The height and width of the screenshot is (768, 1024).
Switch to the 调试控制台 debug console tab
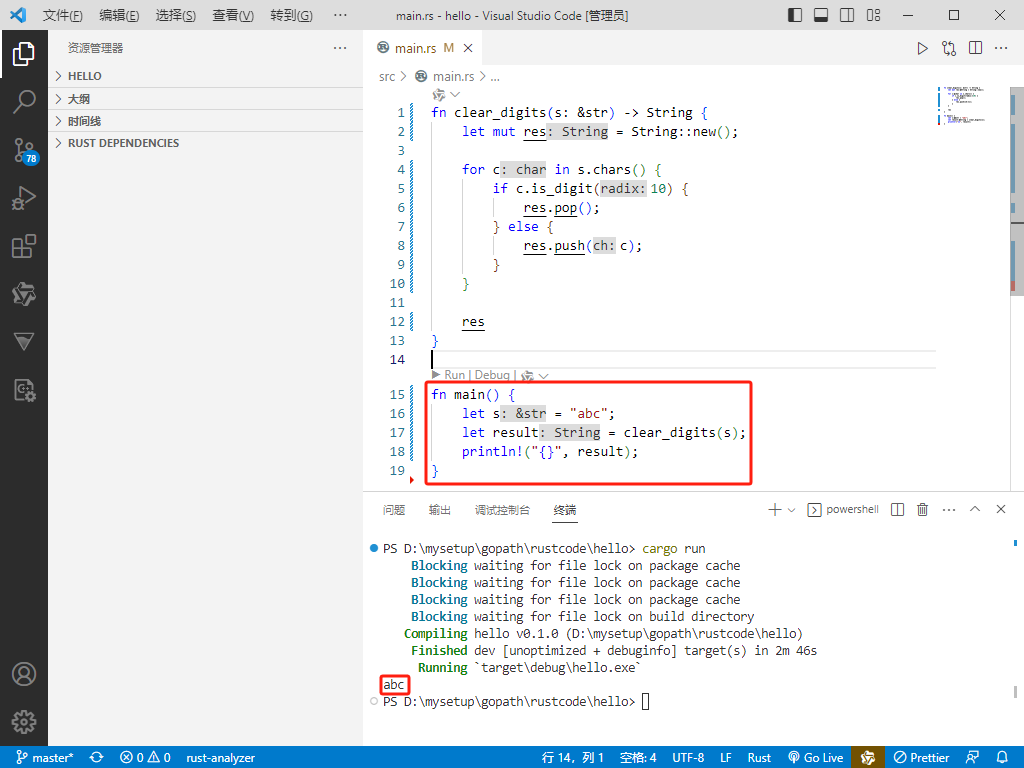[502, 510]
